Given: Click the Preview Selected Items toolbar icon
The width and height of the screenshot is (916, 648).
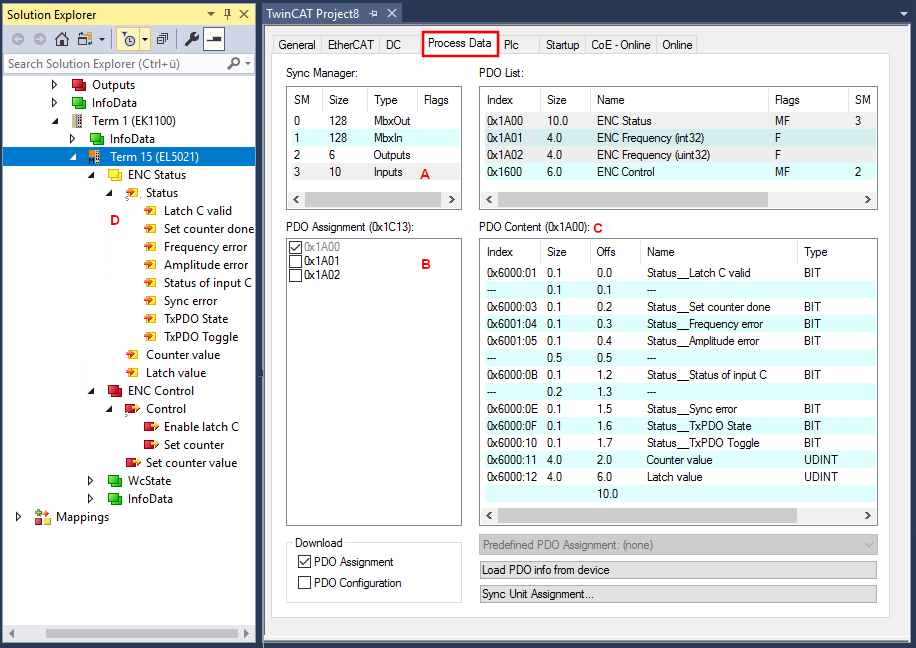Looking at the screenshot, I should tap(214, 39).
